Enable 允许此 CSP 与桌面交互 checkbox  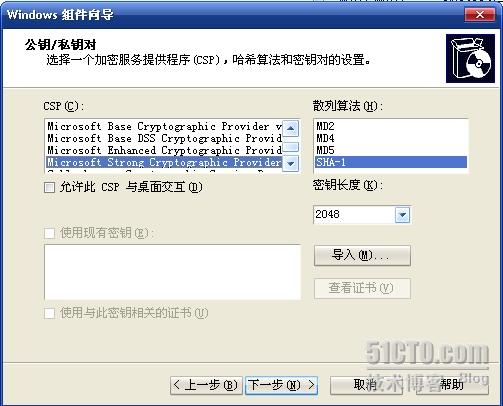50,188
